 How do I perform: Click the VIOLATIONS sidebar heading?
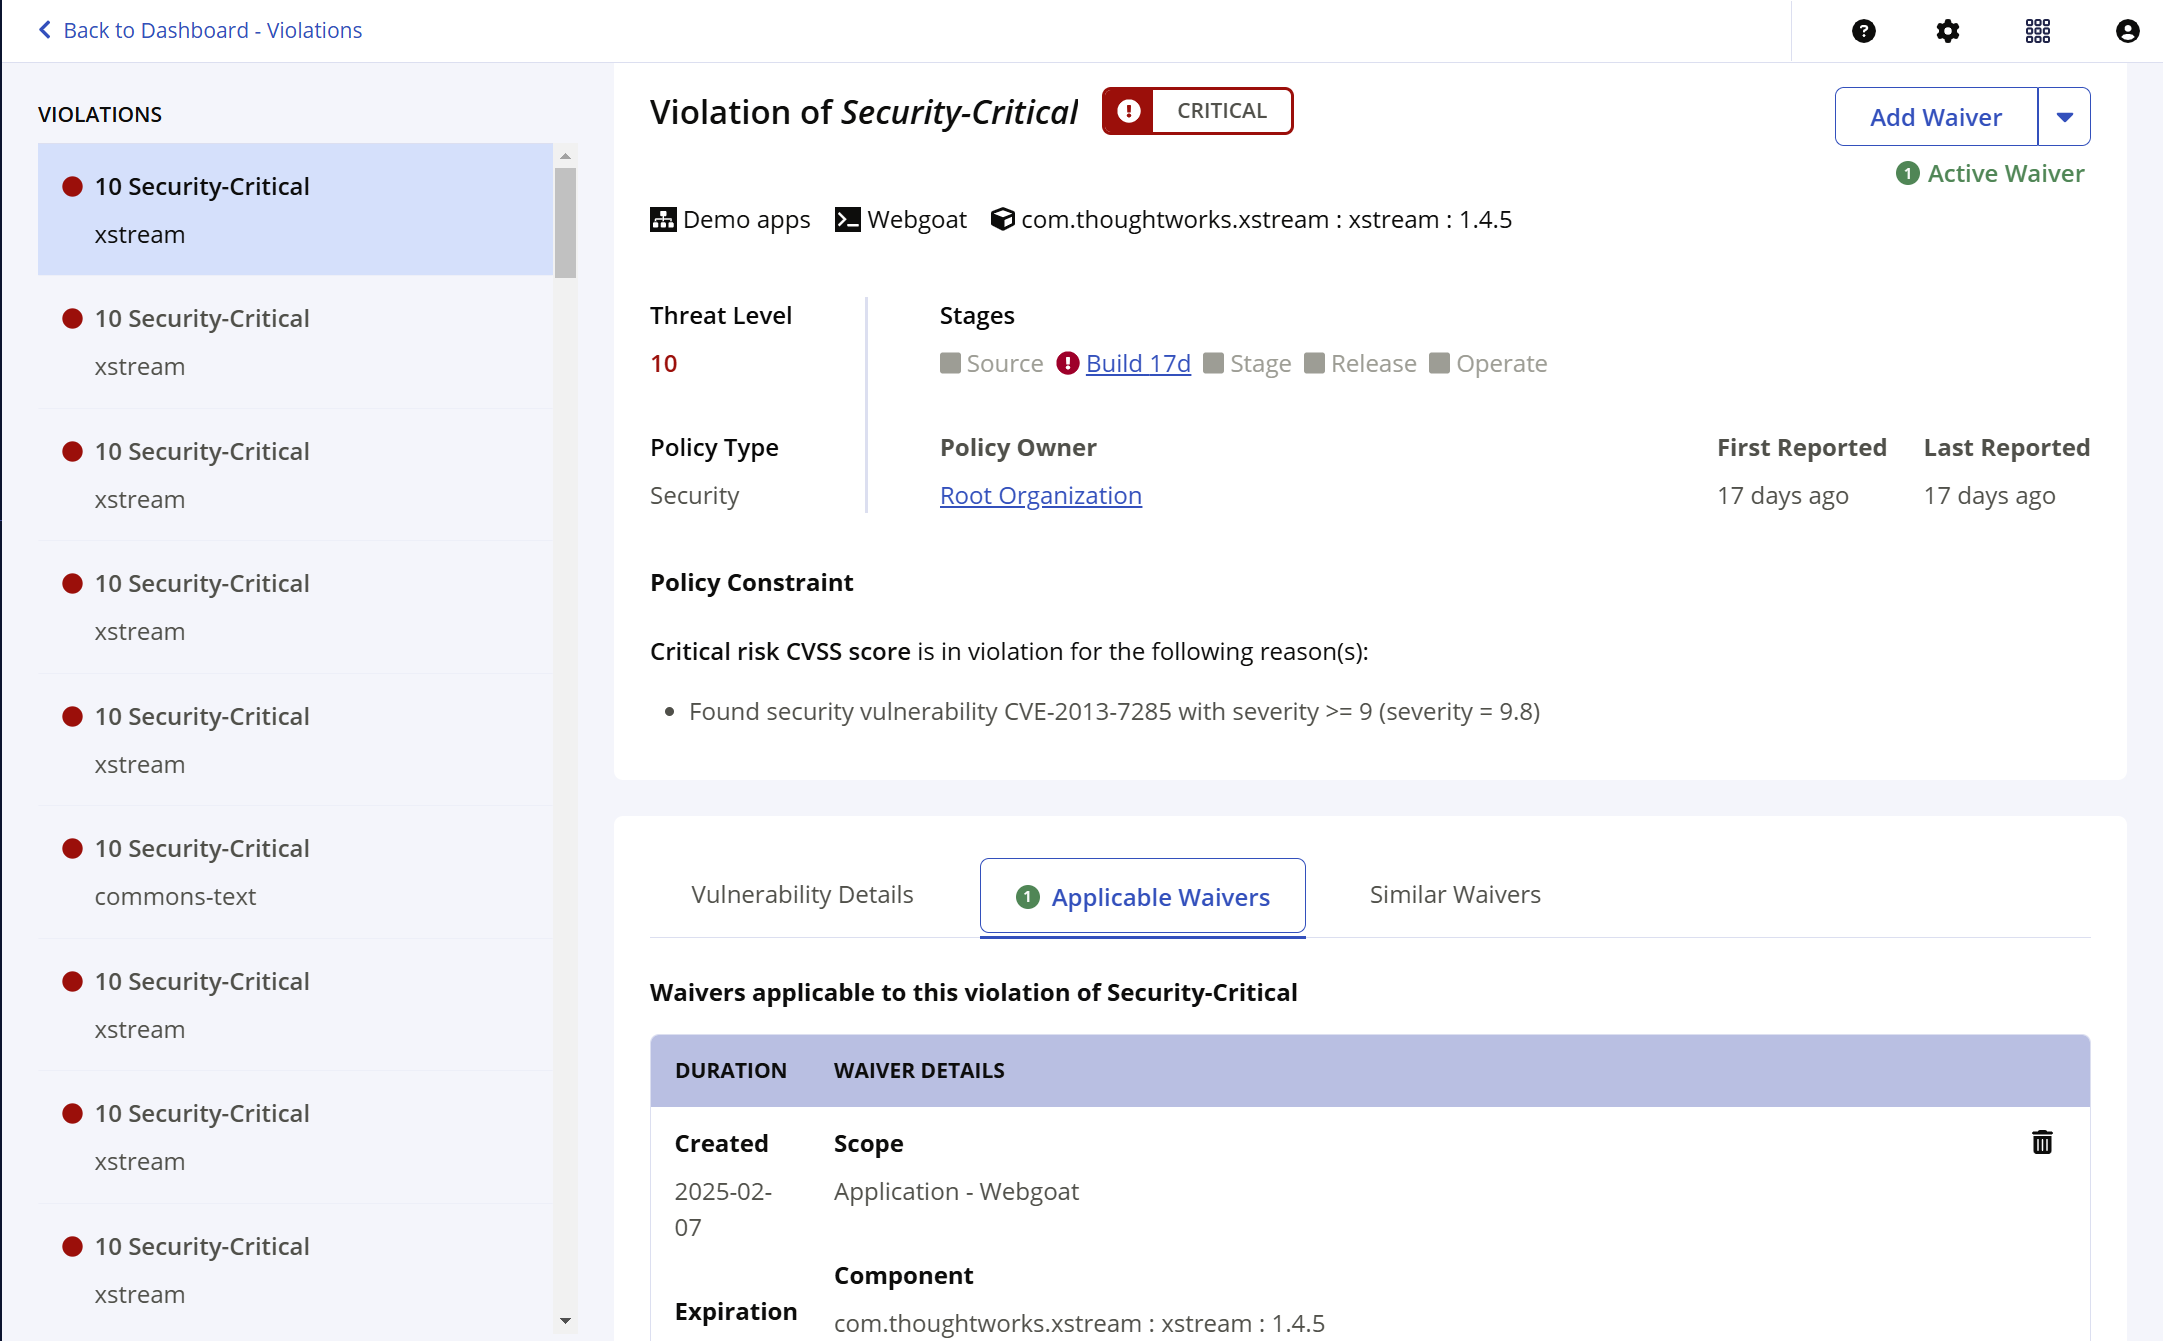(100, 114)
